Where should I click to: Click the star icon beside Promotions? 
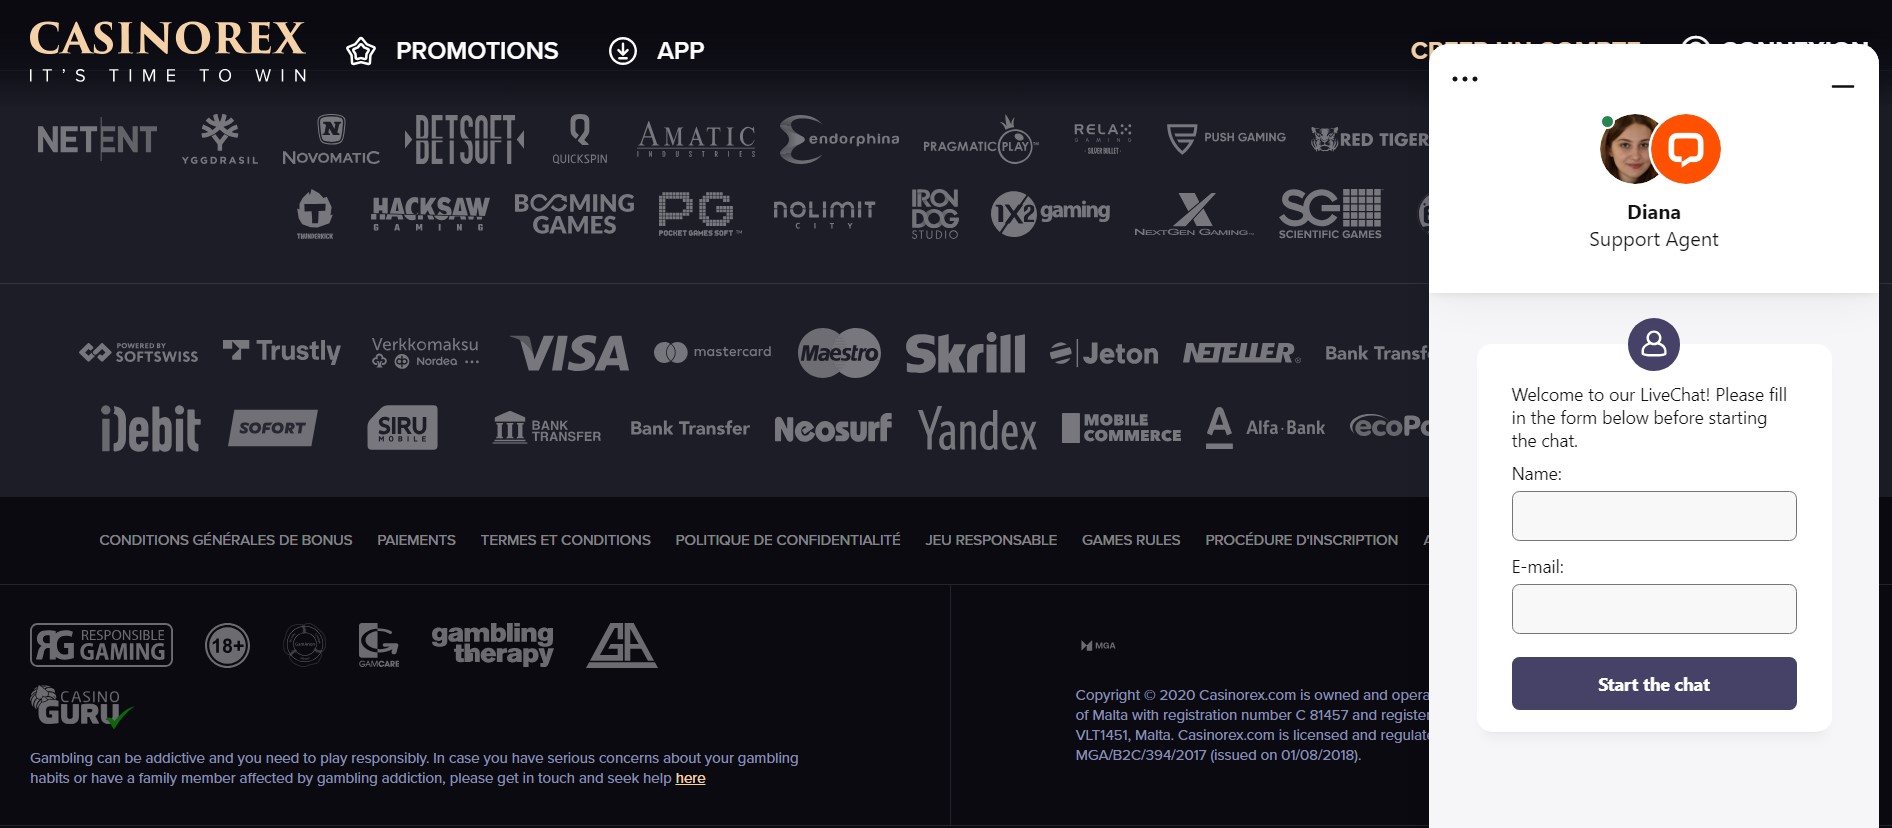(361, 51)
